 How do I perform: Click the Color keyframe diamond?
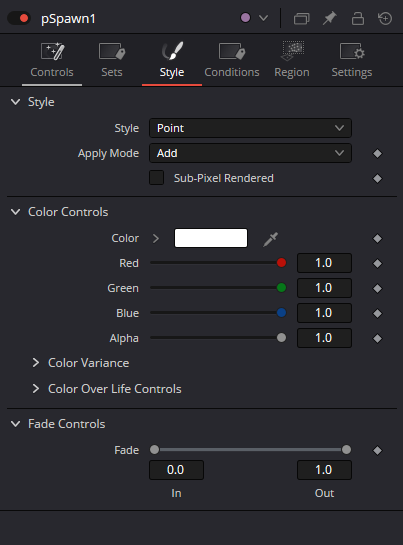pos(377,238)
